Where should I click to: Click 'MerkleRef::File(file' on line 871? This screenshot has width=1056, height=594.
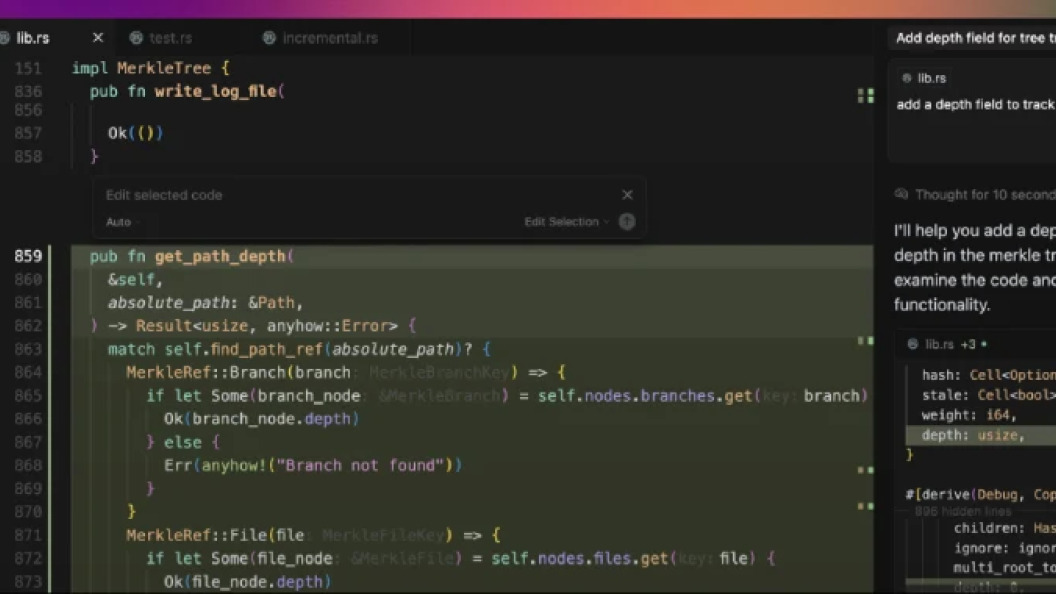(215, 535)
